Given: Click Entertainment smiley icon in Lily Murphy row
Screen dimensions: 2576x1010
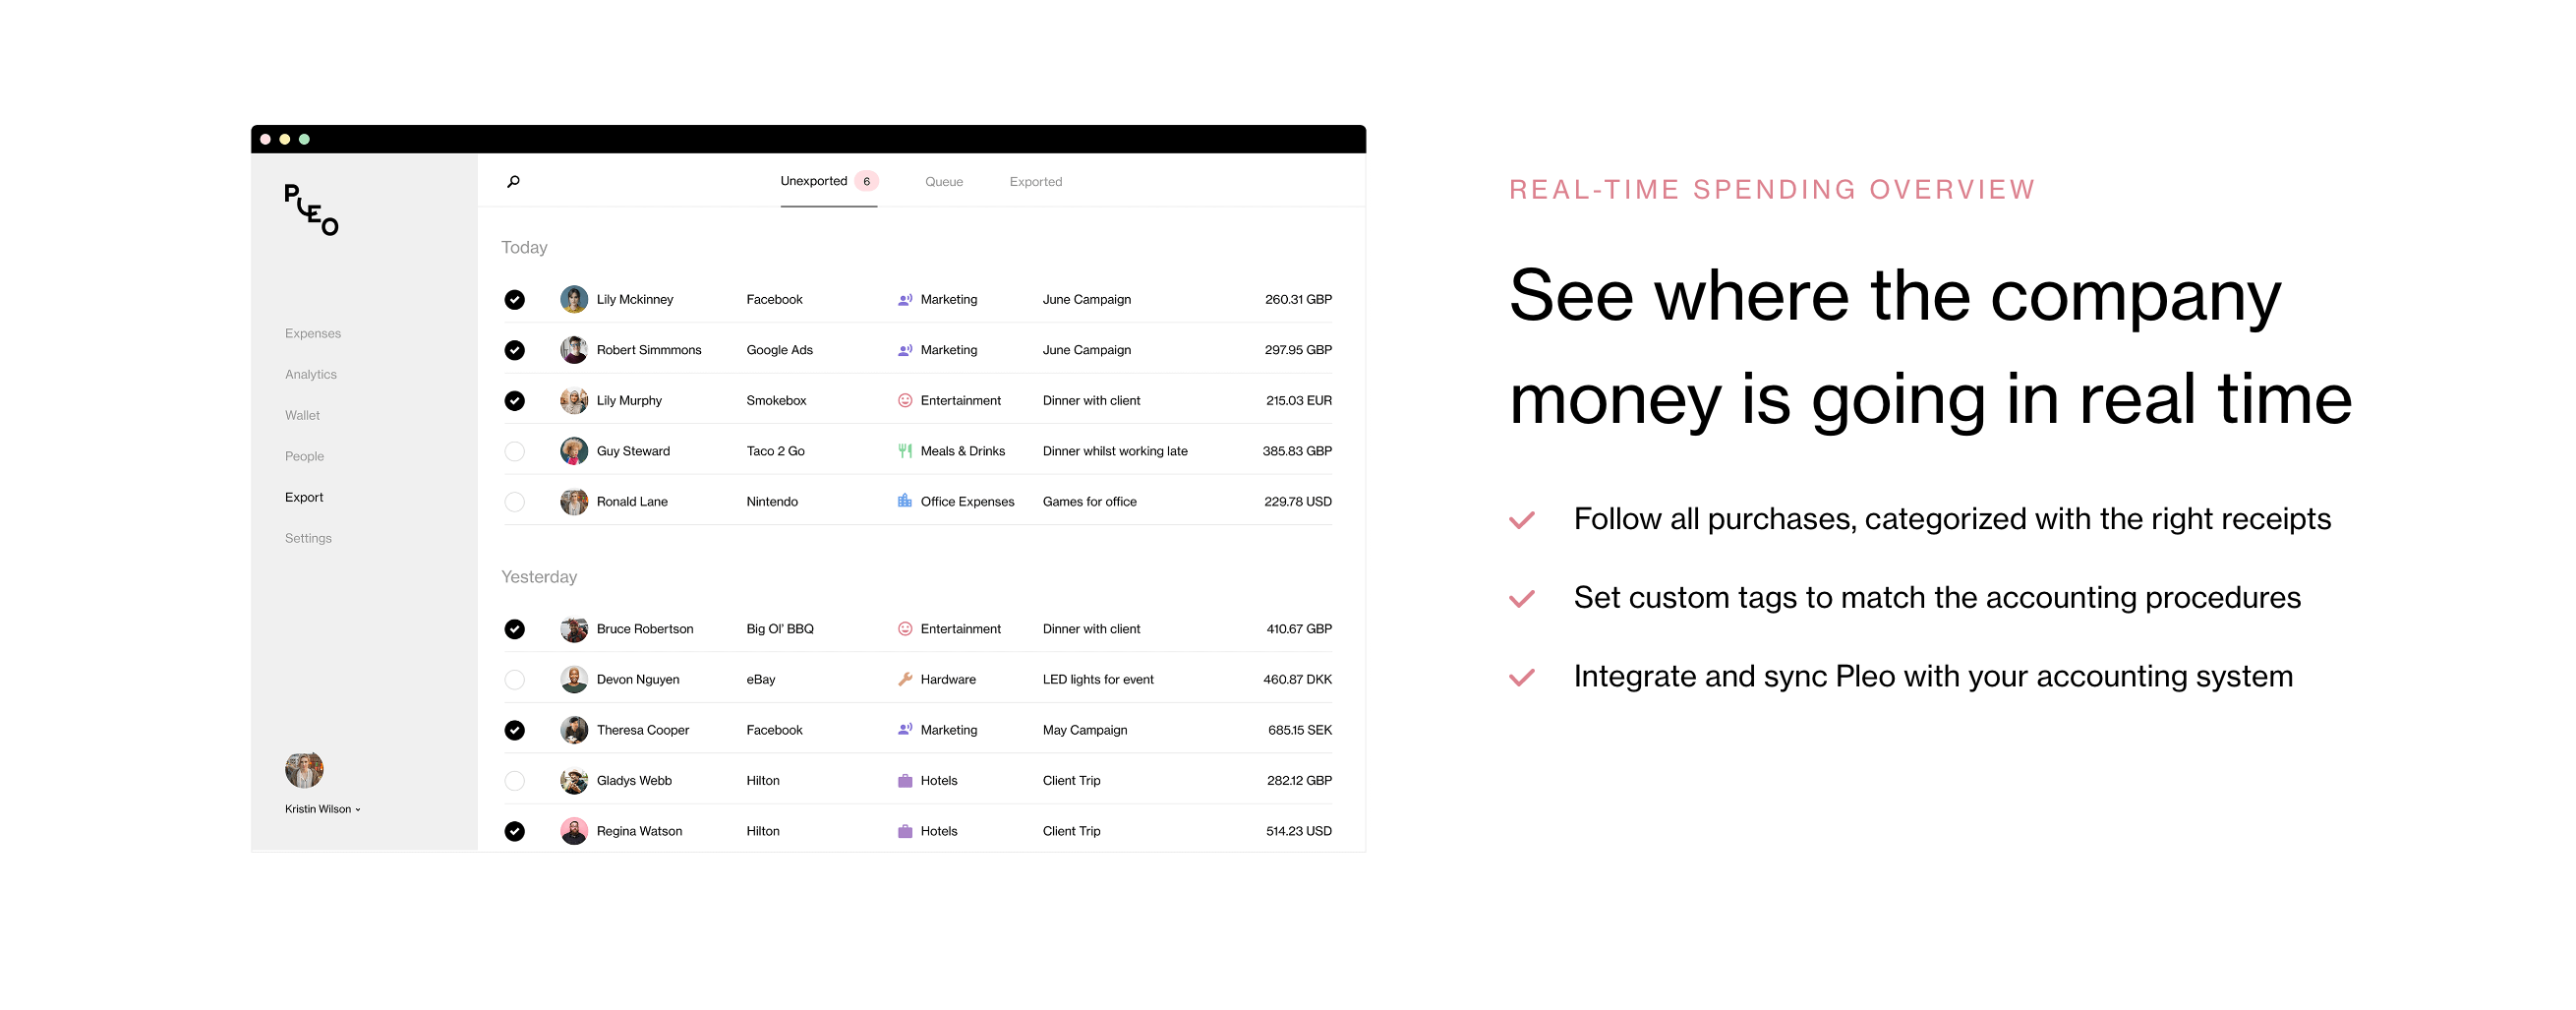Looking at the screenshot, I should (x=905, y=401).
